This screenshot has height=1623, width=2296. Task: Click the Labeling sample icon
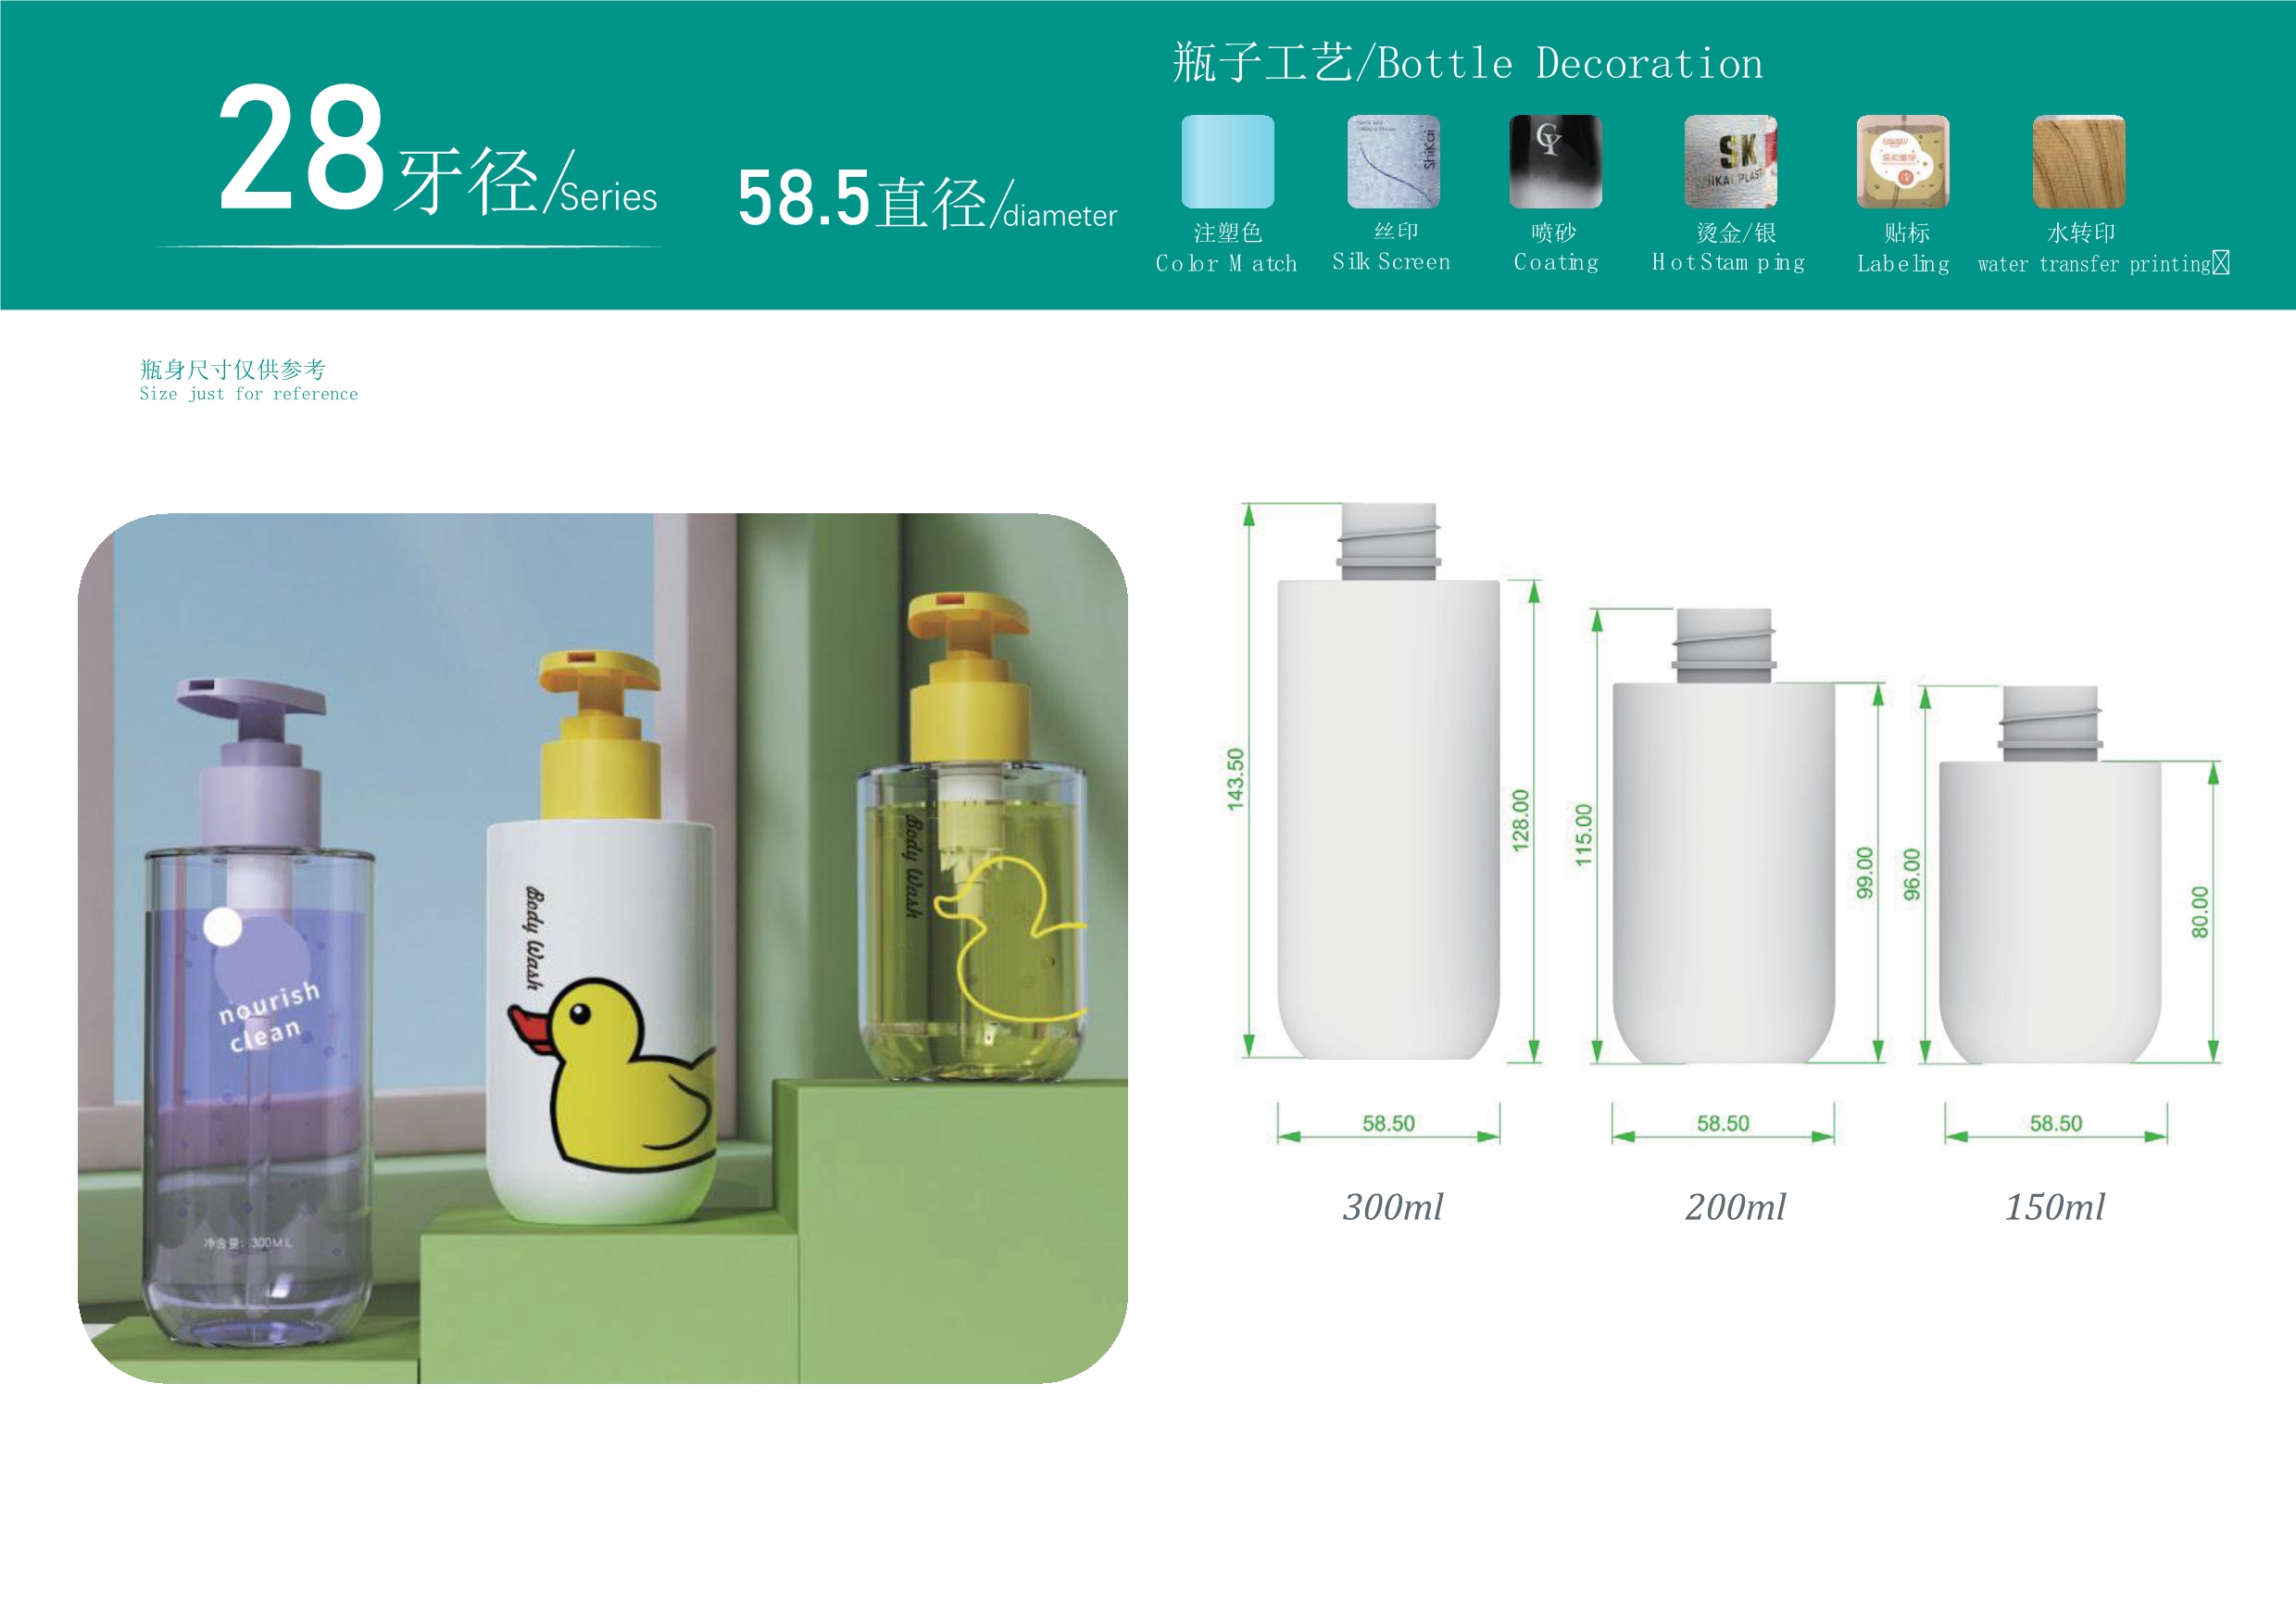coord(1902,161)
